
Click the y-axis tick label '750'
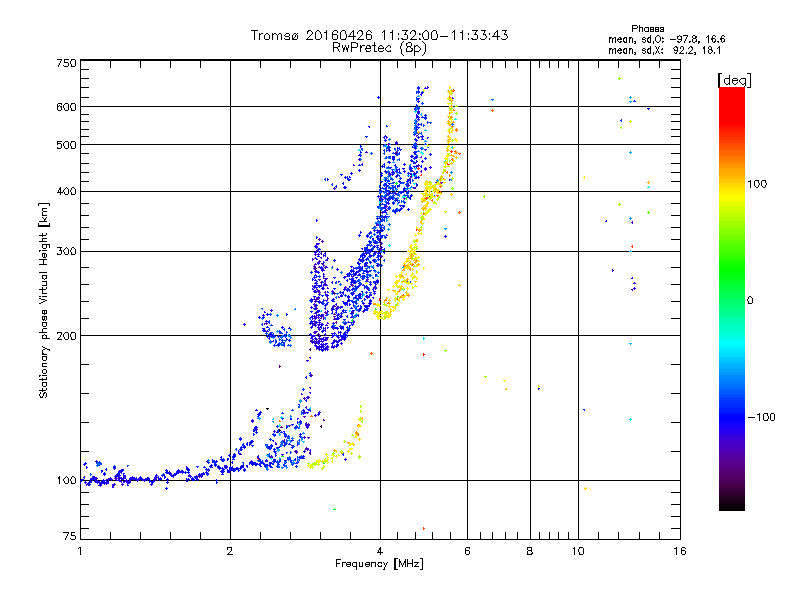[x=67, y=63]
